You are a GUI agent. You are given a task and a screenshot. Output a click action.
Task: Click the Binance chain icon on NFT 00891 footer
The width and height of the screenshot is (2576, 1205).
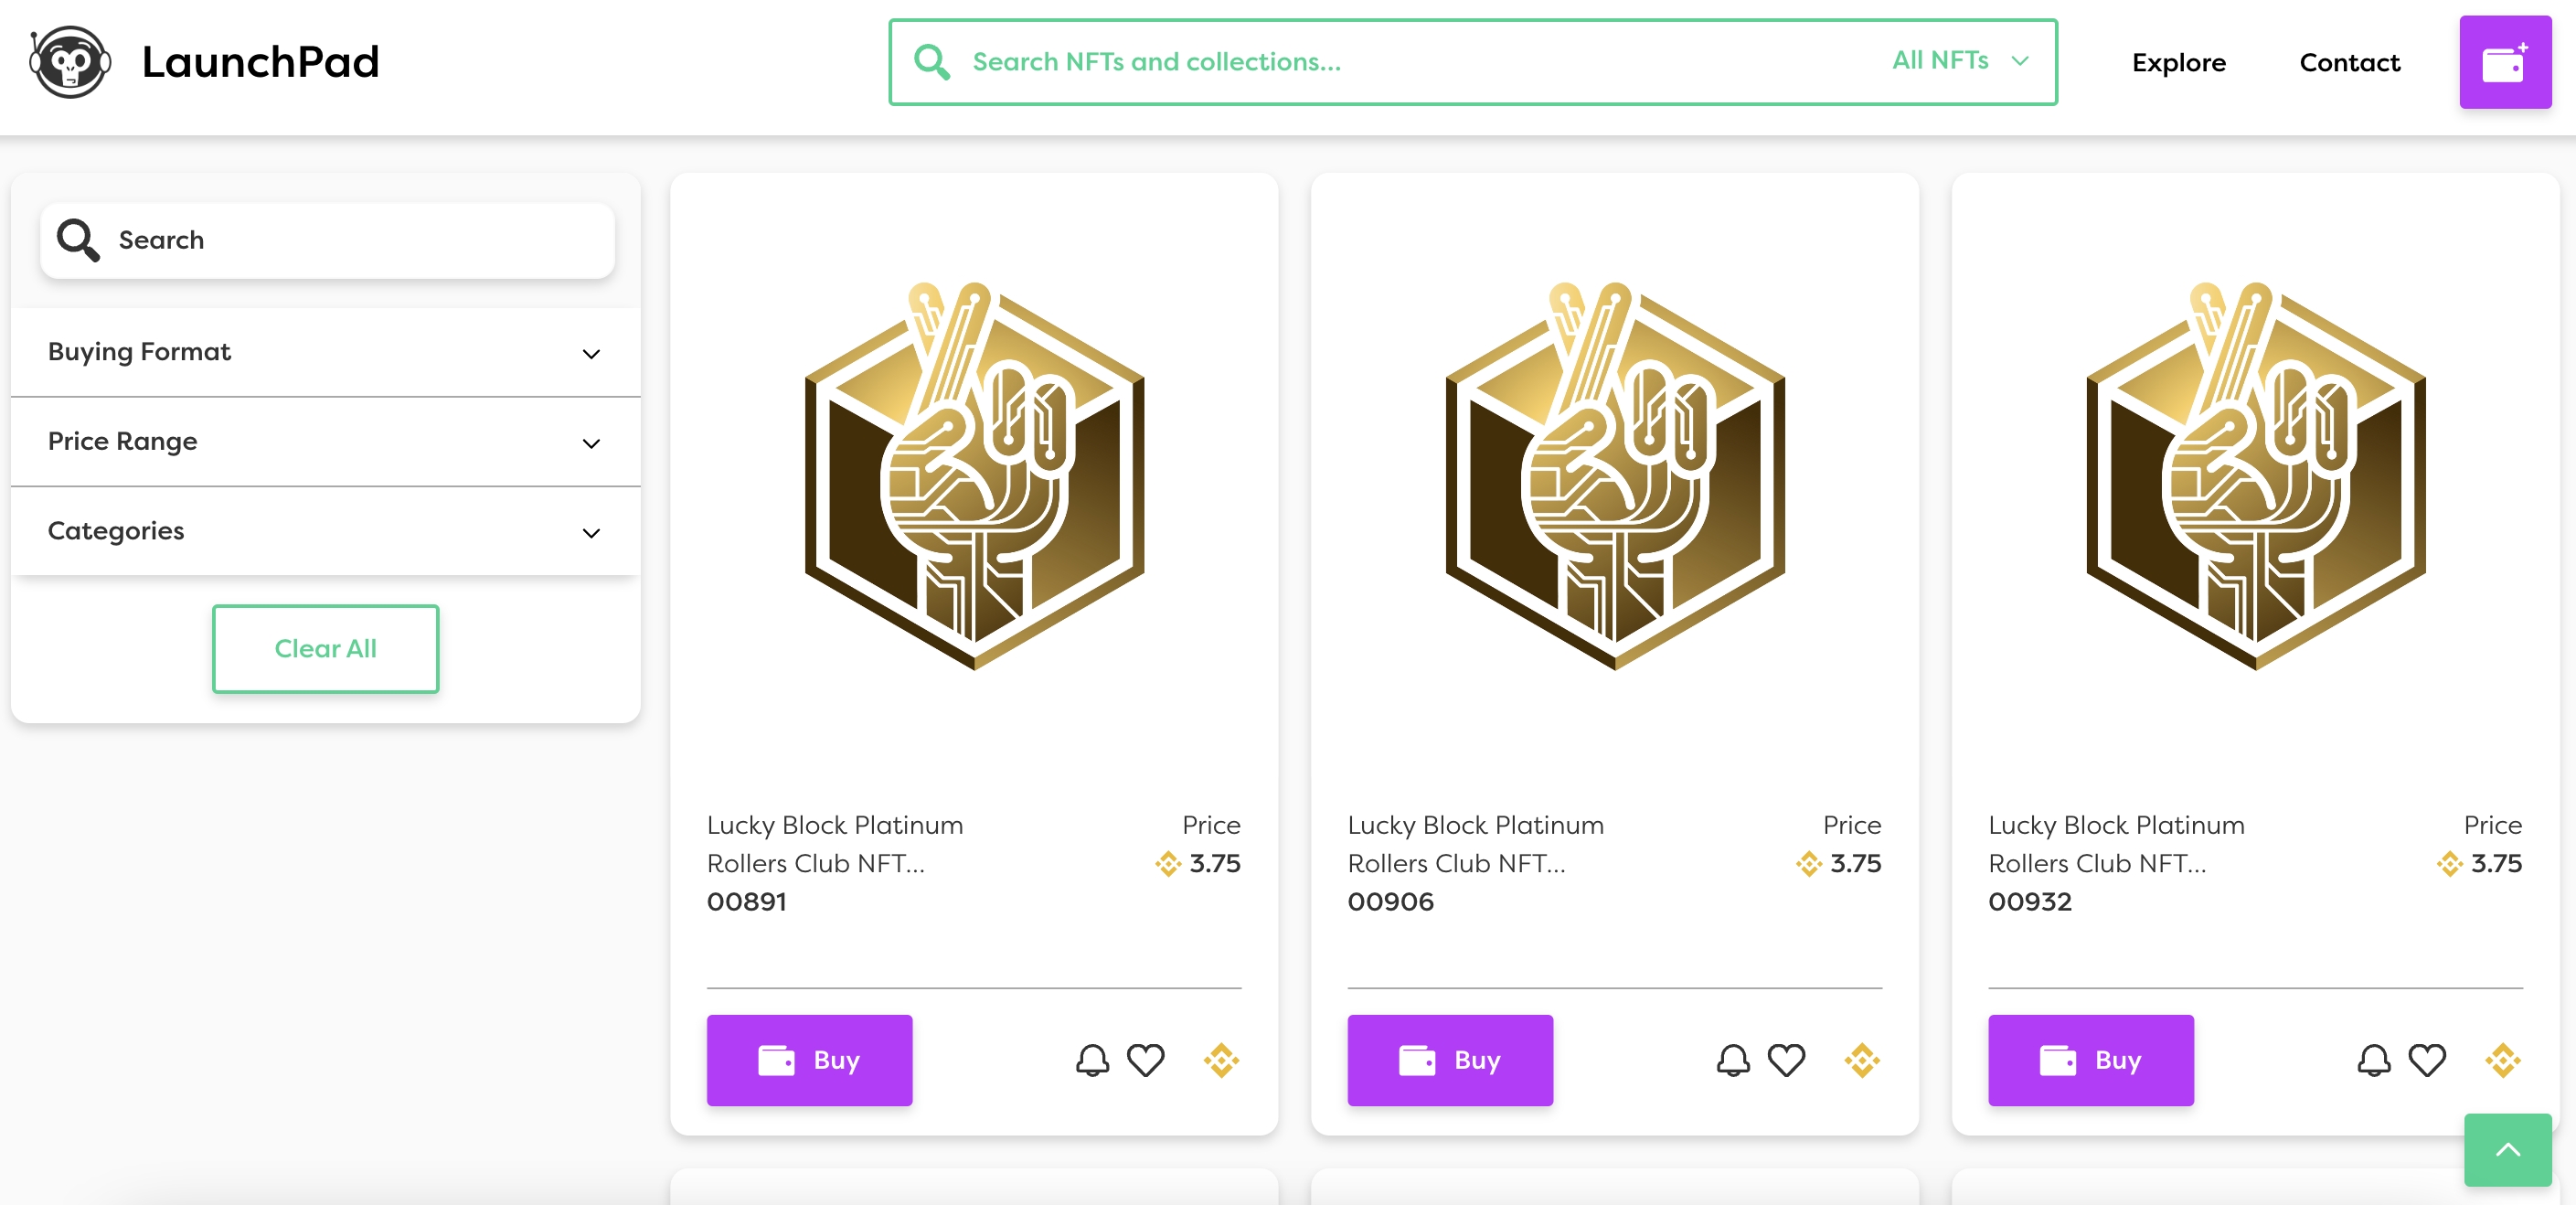click(x=1221, y=1059)
